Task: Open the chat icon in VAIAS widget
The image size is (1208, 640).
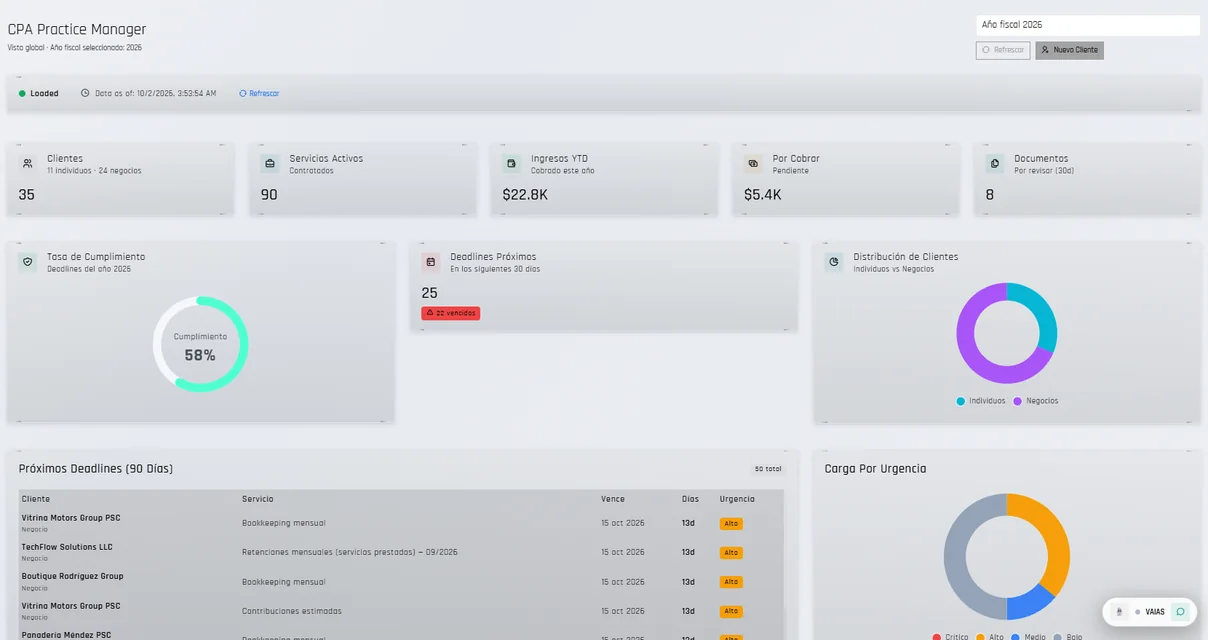Action: pyautogui.click(x=1181, y=612)
